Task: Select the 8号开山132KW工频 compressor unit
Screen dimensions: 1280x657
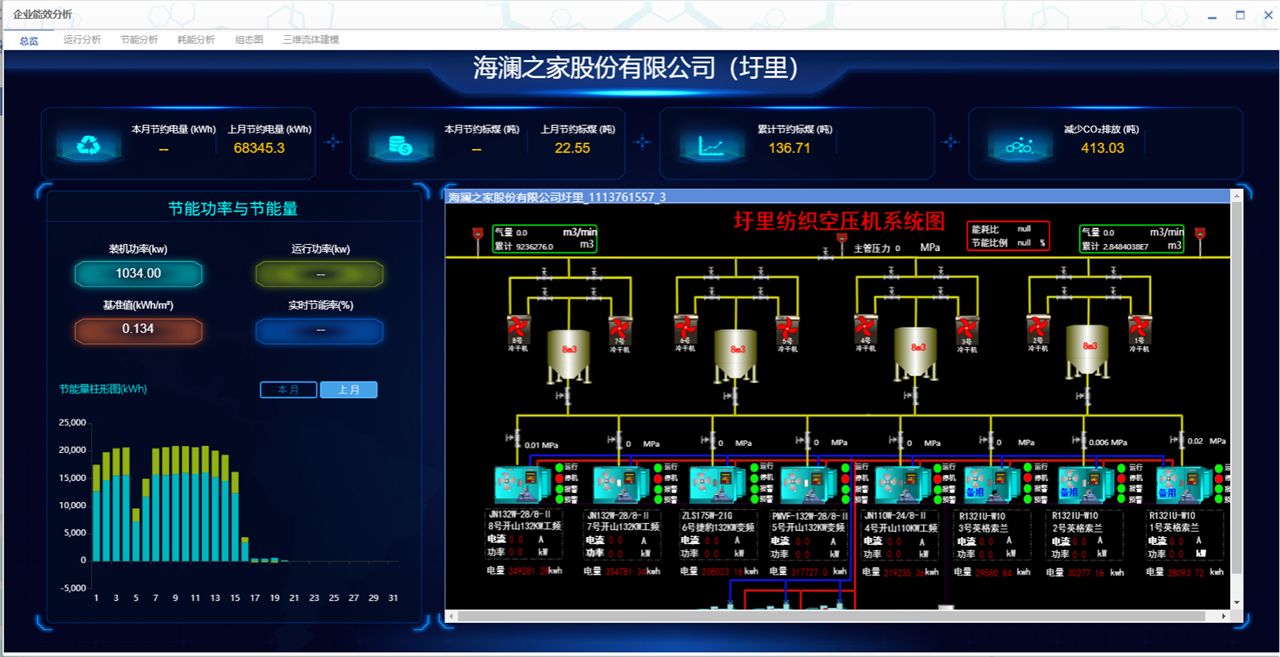Action: click(524, 484)
